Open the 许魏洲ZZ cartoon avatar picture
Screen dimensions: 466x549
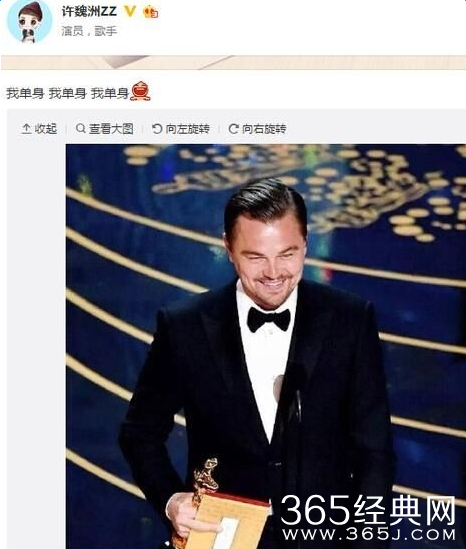[29, 22]
